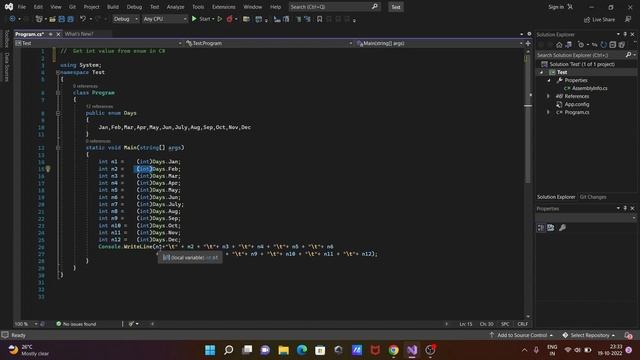Open the Build menu
640x360 pixels.
point(113,7)
